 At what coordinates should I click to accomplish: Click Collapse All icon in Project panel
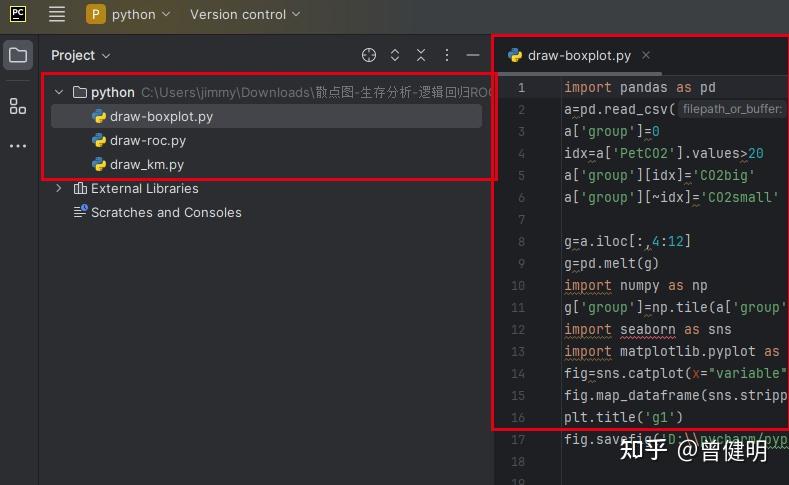point(421,55)
